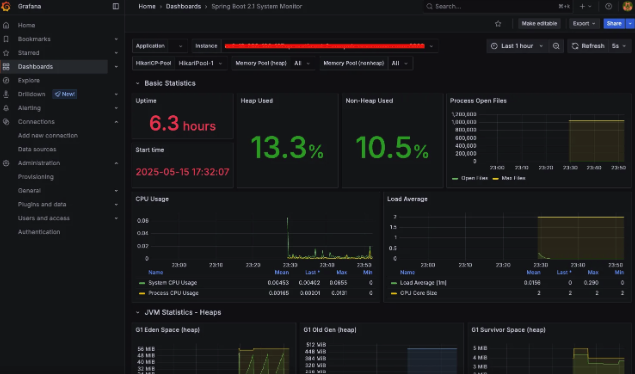Image resolution: width=635 pixels, height=374 pixels.
Task: Toggle Load Average (1m) legend series
Action: click(423, 283)
